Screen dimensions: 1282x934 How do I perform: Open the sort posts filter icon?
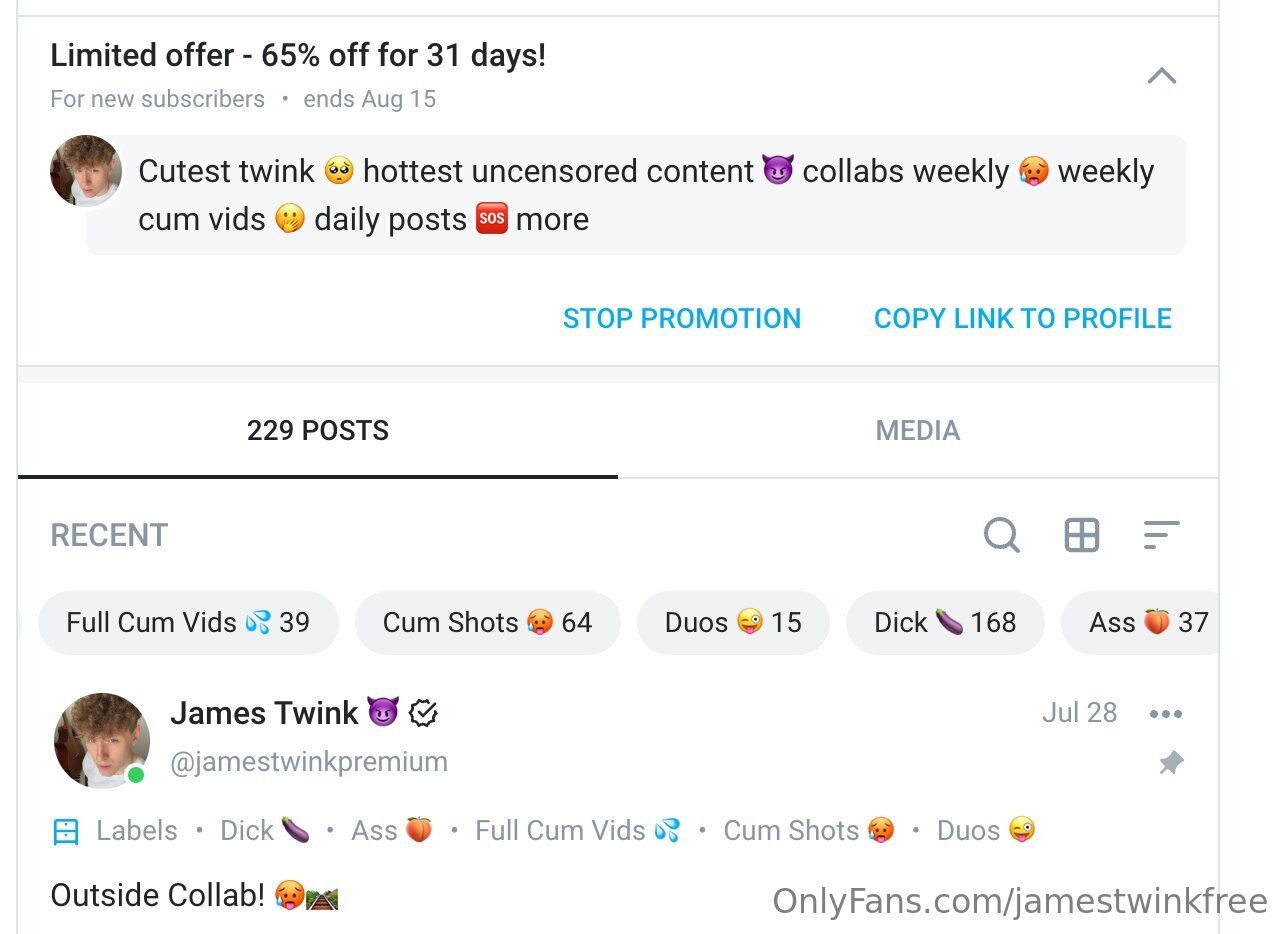(x=1161, y=535)
